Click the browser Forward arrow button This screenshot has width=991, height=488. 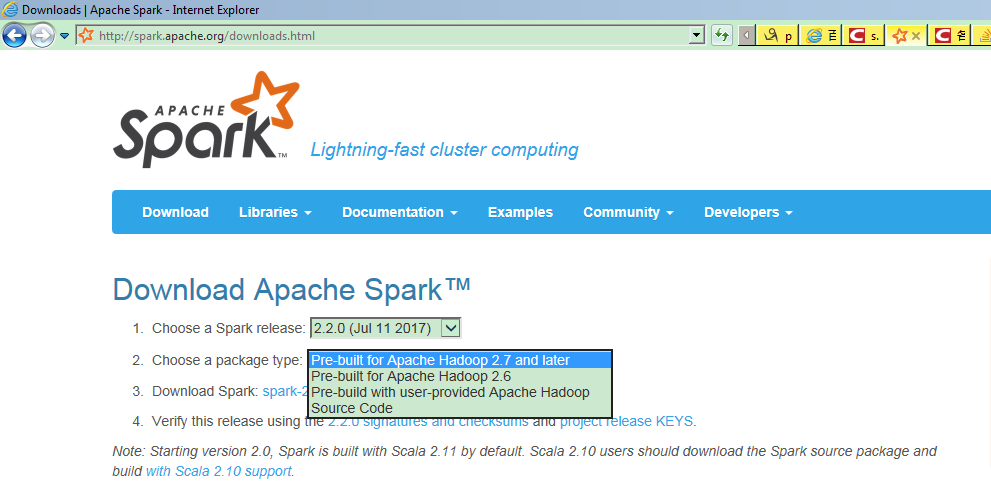42,35
